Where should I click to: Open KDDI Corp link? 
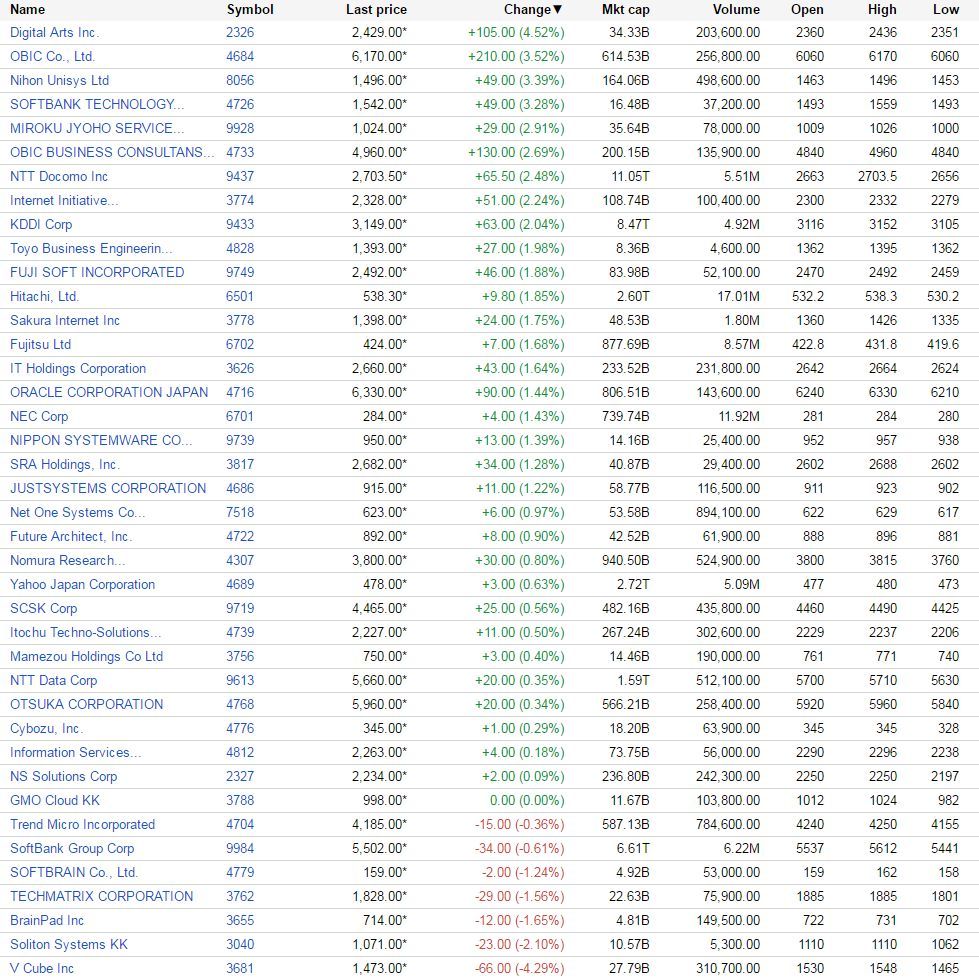click(41, 224)
